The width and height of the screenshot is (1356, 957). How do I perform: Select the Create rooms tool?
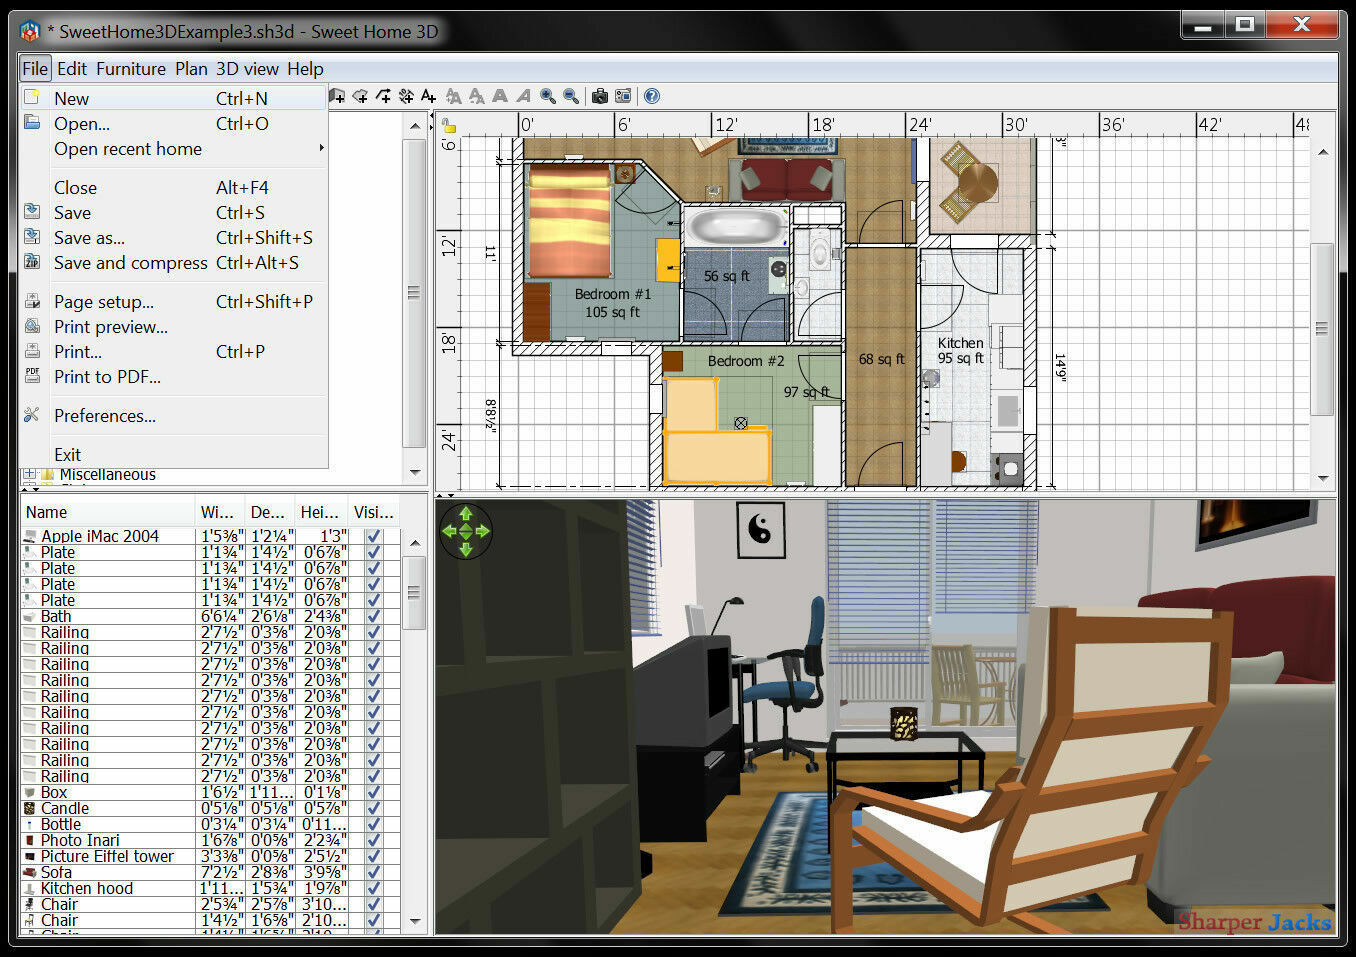pos(360,96)
